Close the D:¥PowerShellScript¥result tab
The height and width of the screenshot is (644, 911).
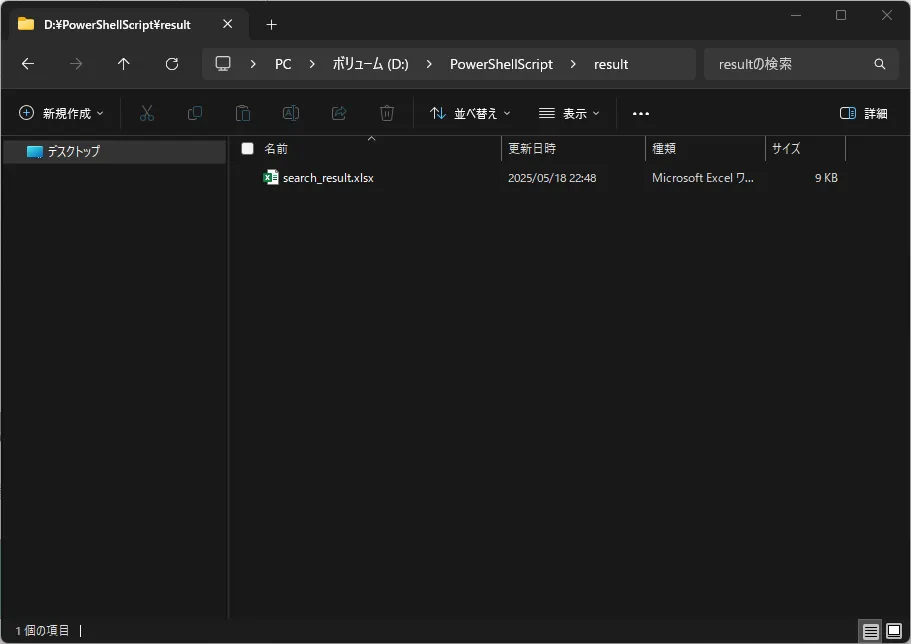tap(228, 24)
